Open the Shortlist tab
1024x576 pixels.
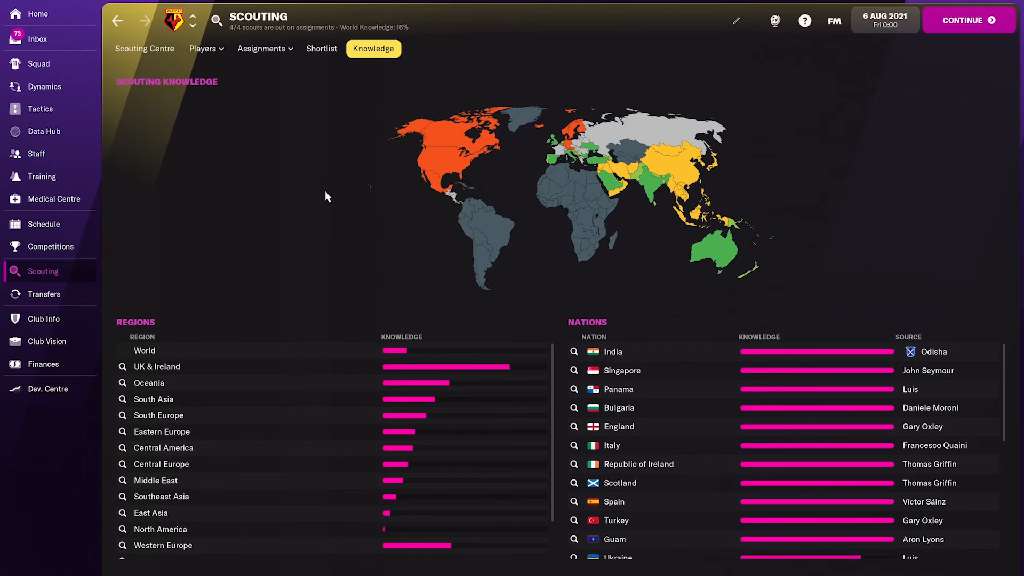(x=321, y=49)
